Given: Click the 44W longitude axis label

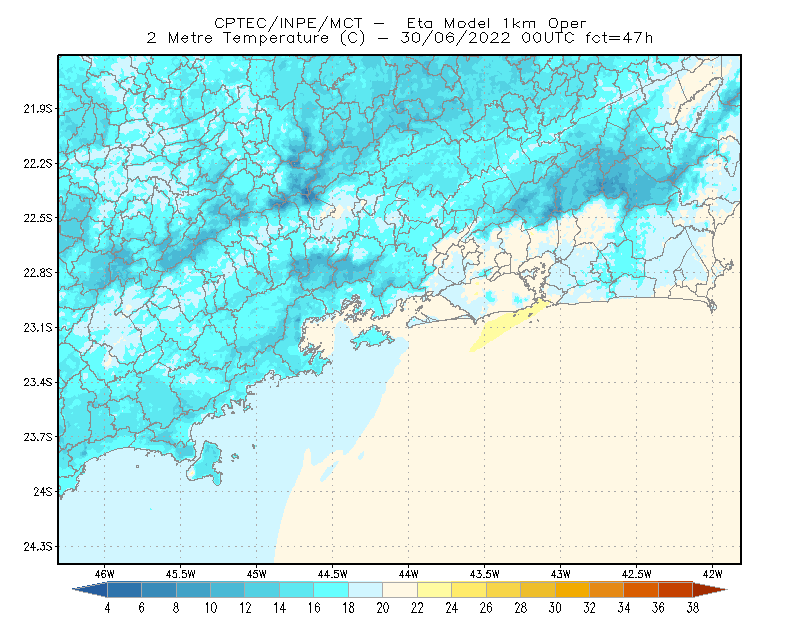Looking at the screenshot, I should [408, 574].
